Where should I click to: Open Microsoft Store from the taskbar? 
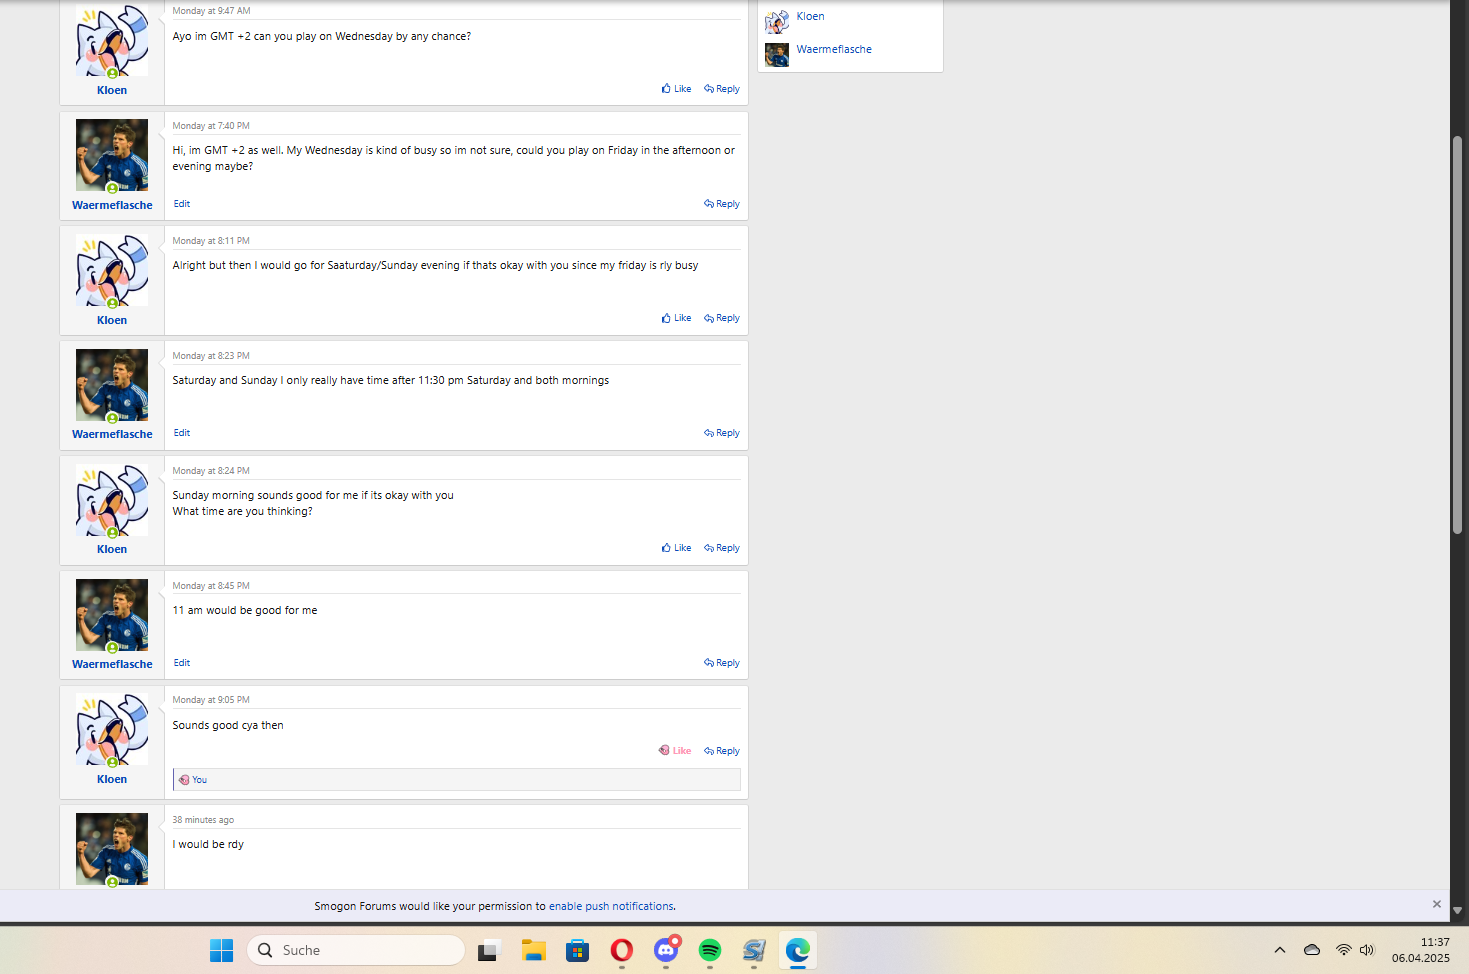578,950
